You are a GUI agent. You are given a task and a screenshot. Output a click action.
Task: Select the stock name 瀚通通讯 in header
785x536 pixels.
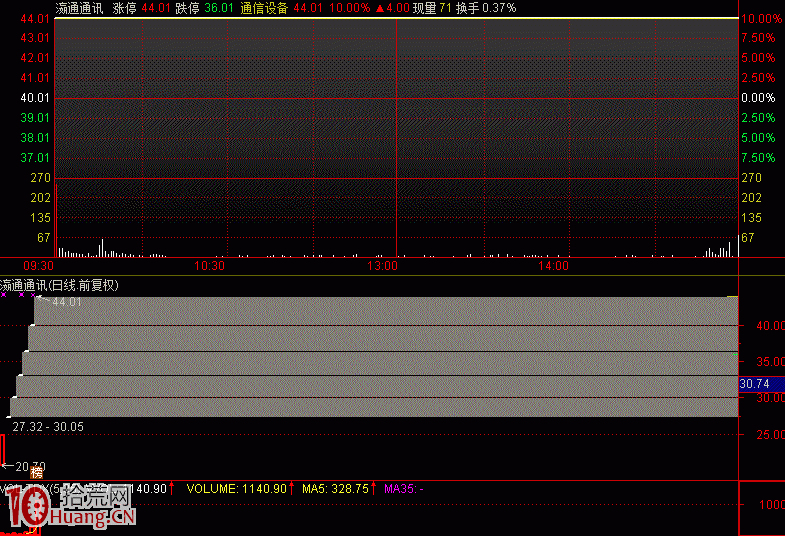click(79, 8)
